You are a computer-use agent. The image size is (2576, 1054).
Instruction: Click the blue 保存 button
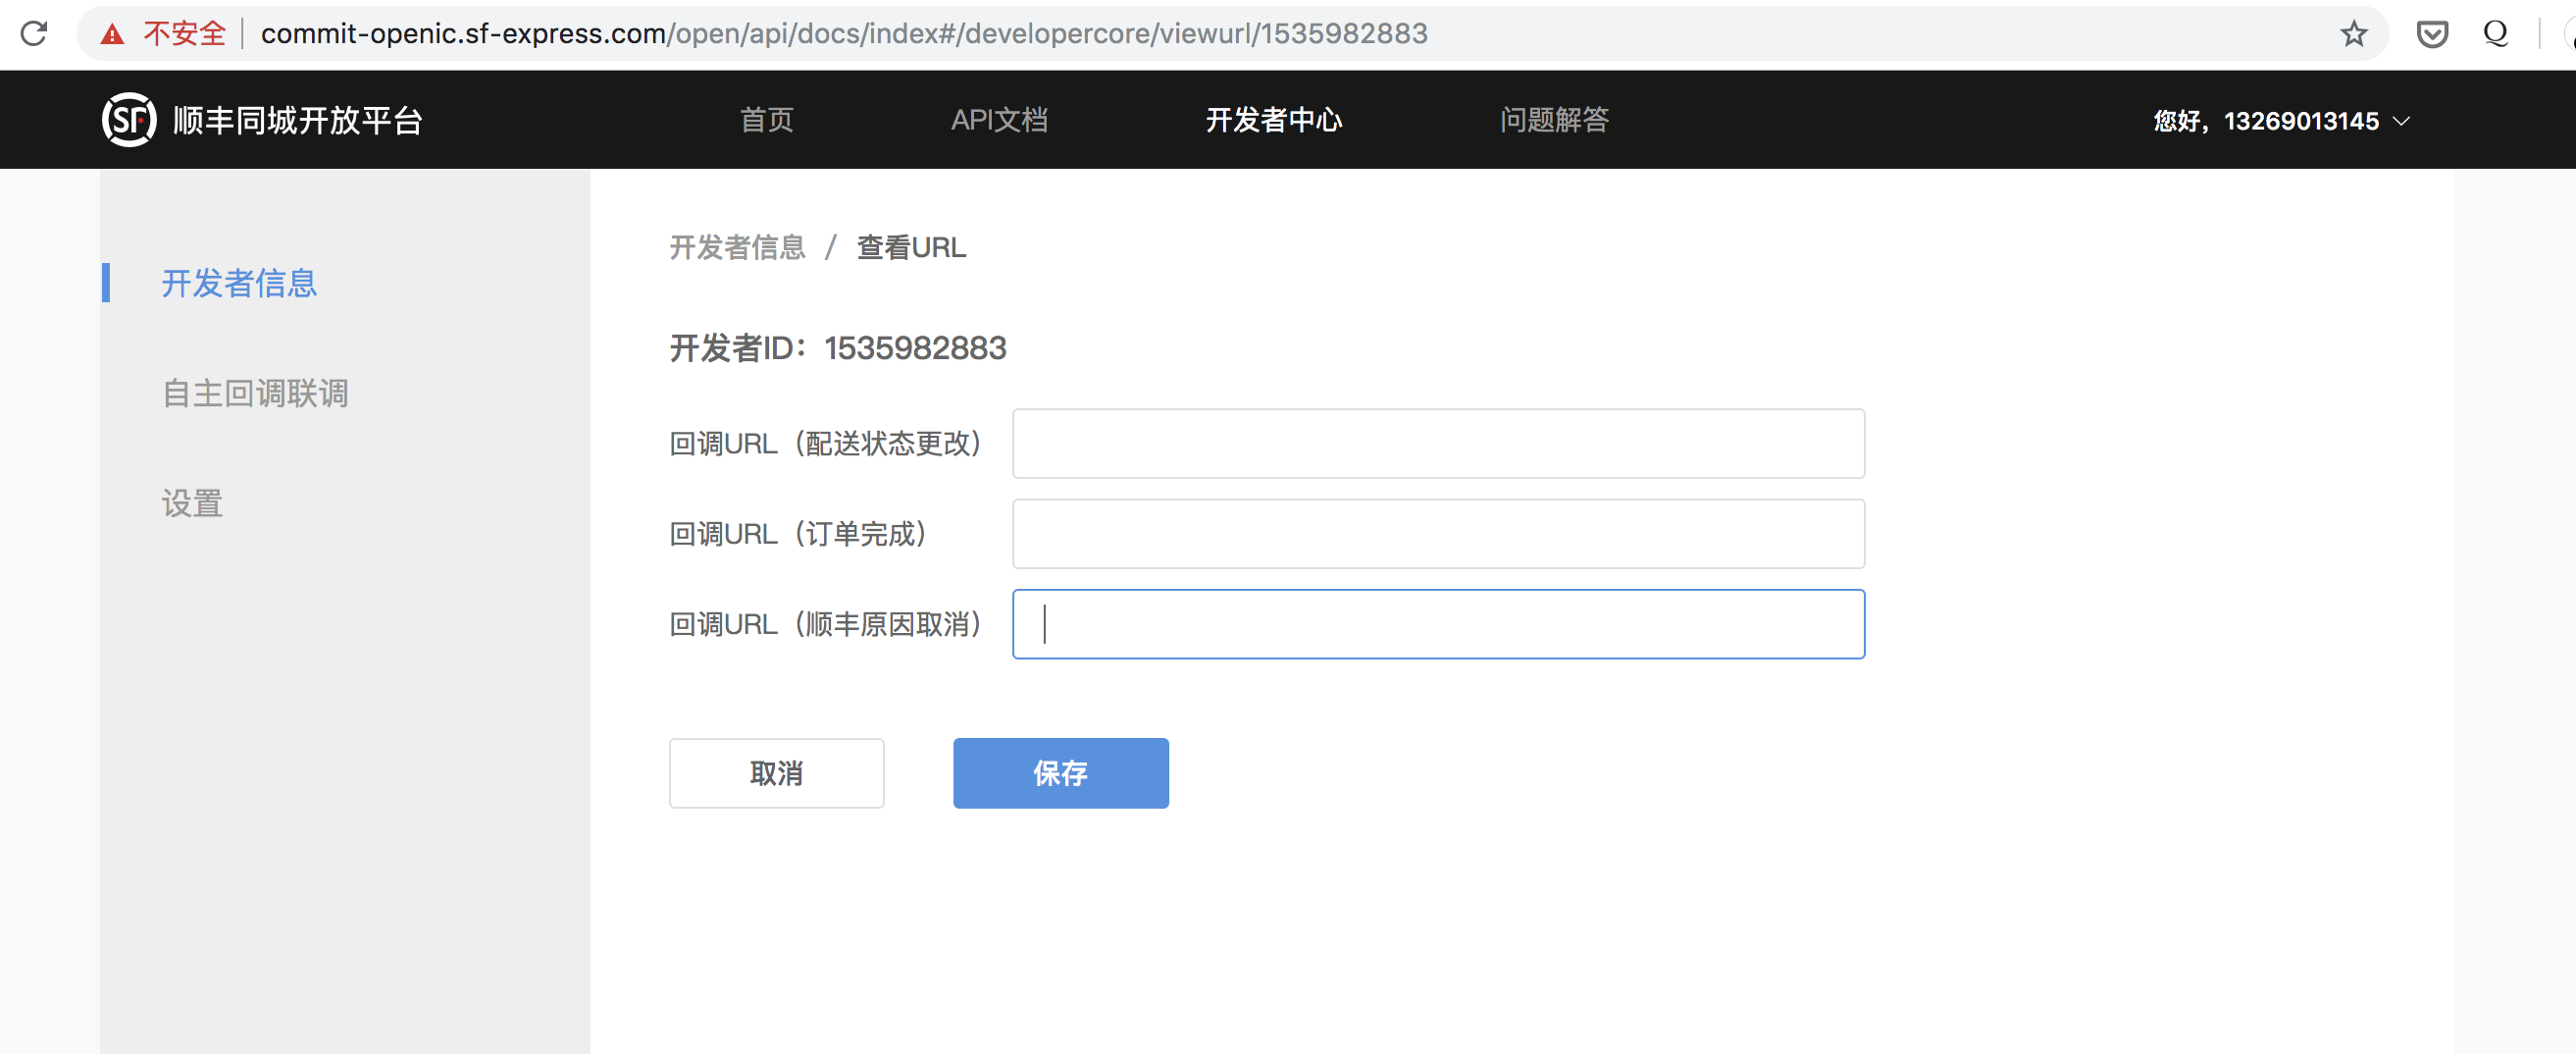click(1060, 773)
